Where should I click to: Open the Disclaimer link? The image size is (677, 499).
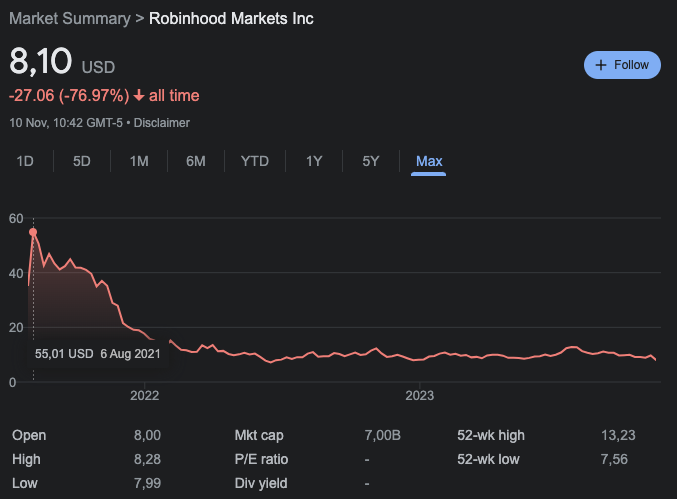pyautogui.click(x=161, y=123)
